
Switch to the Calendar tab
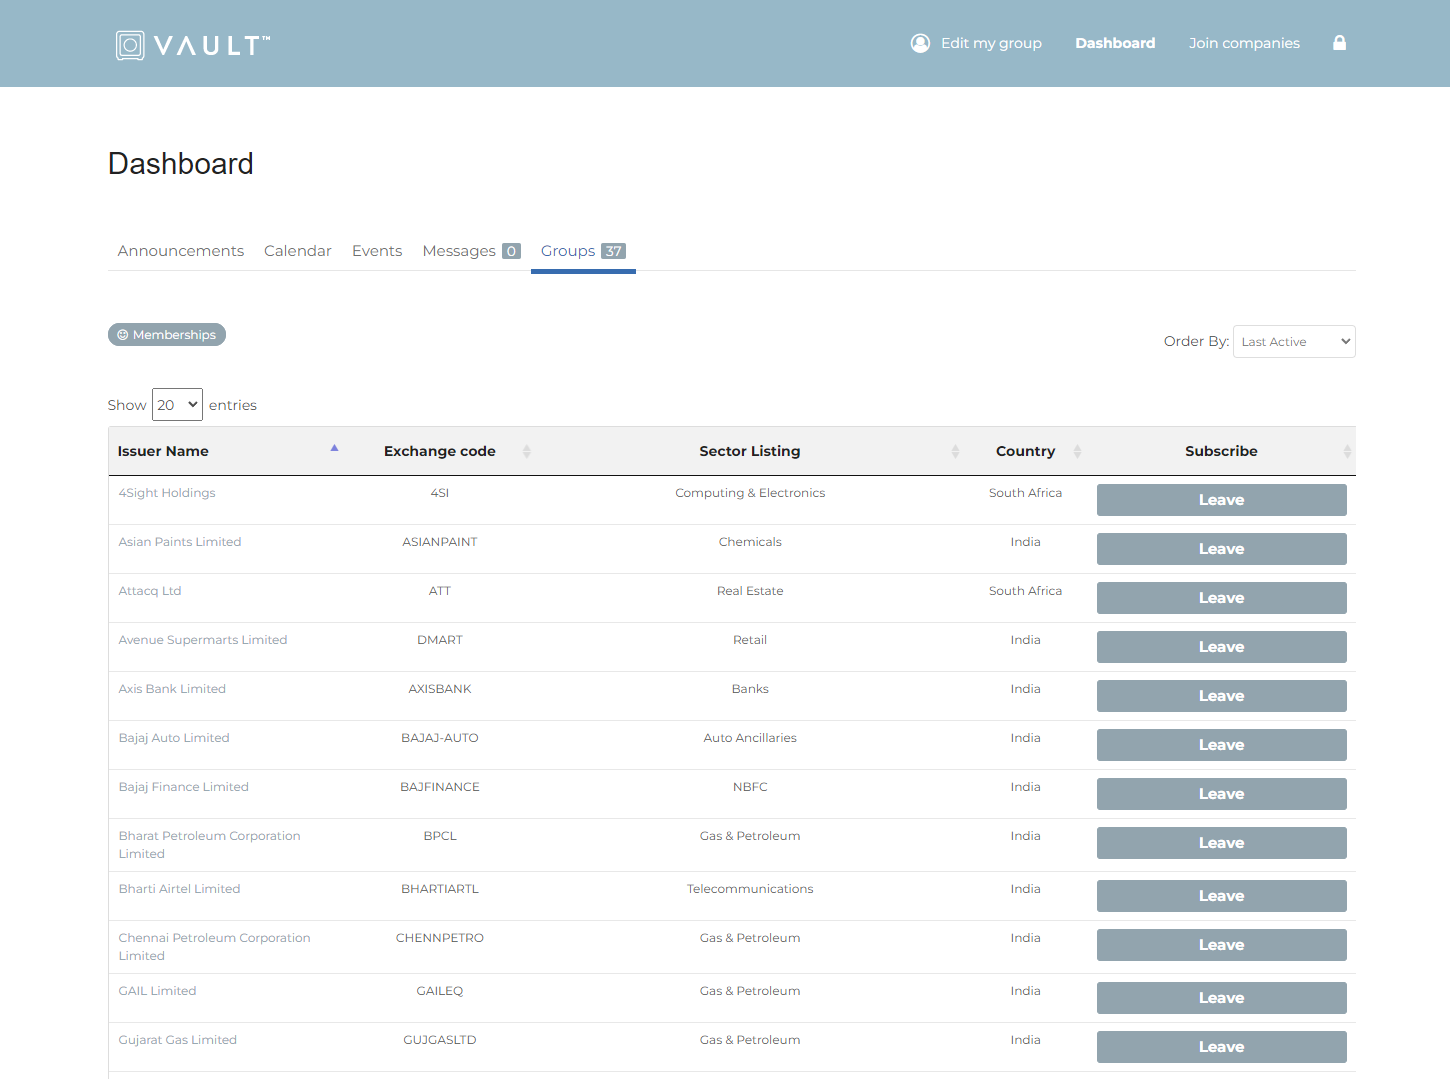coord(298,251)
